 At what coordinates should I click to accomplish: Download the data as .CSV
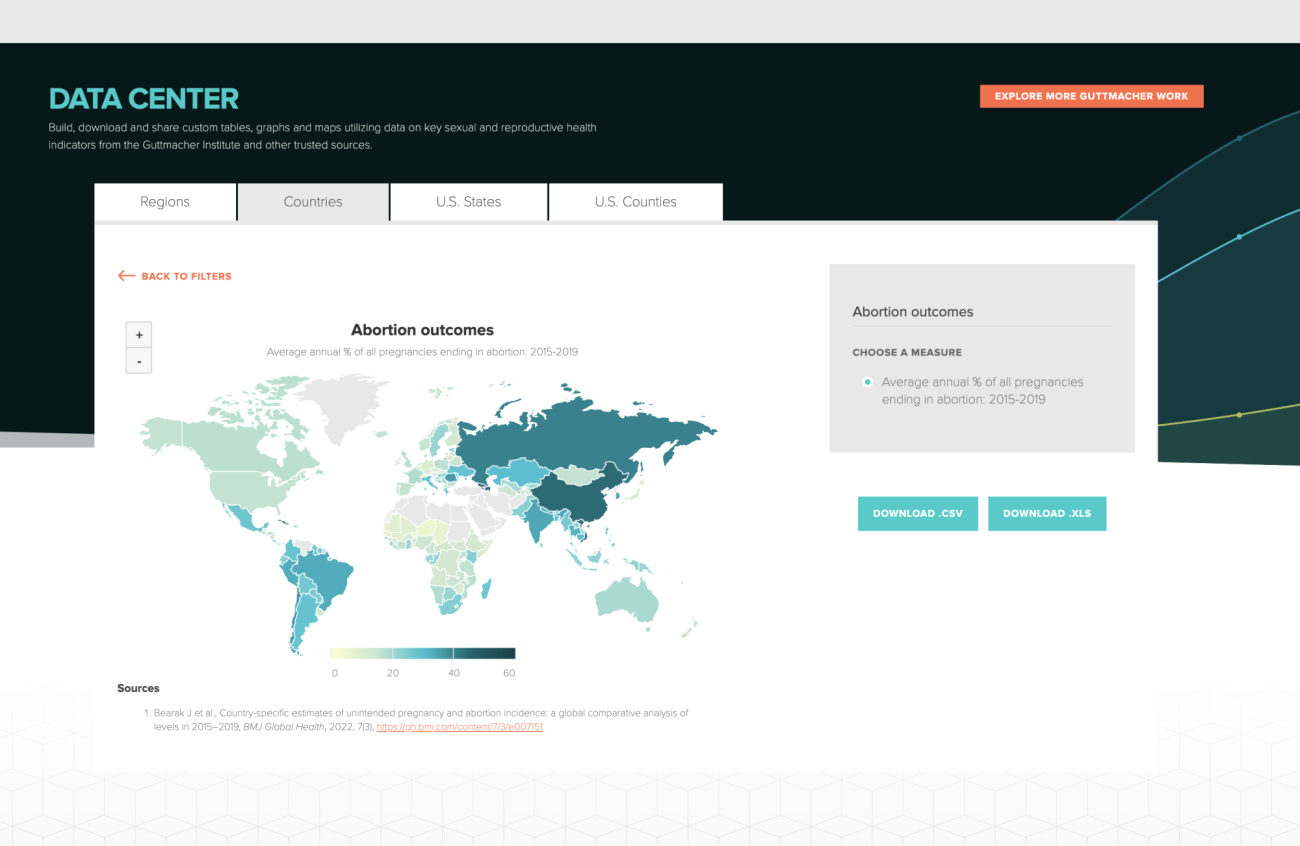917,513
